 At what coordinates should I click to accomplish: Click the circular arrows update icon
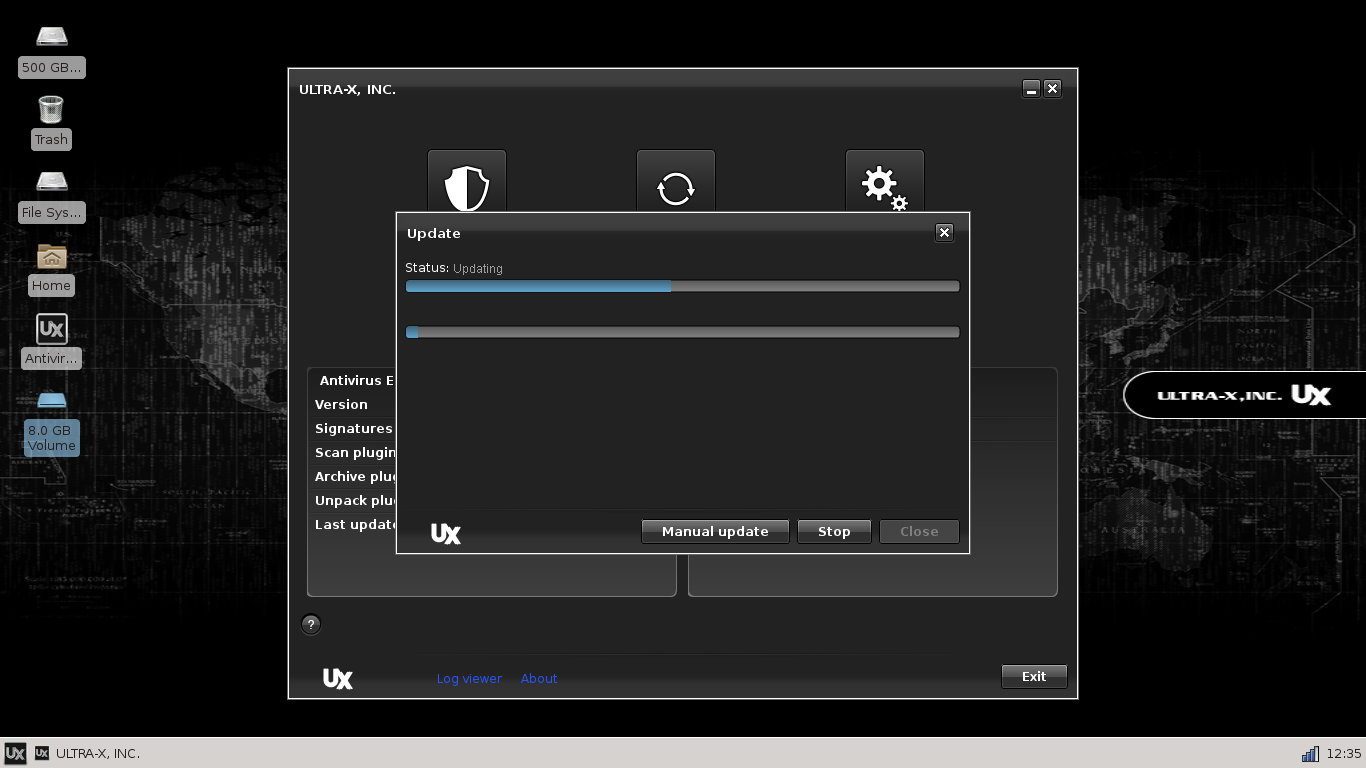675,186
